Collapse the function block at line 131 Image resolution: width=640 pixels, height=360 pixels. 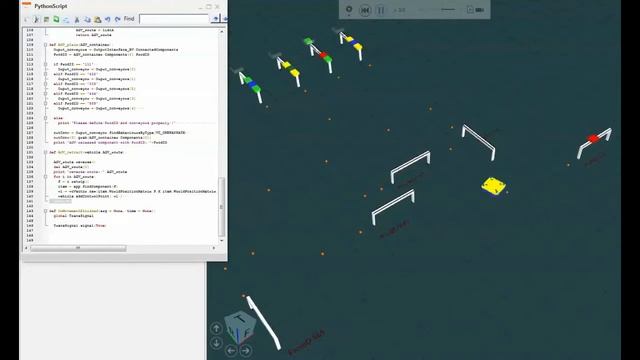click(45, 152)
